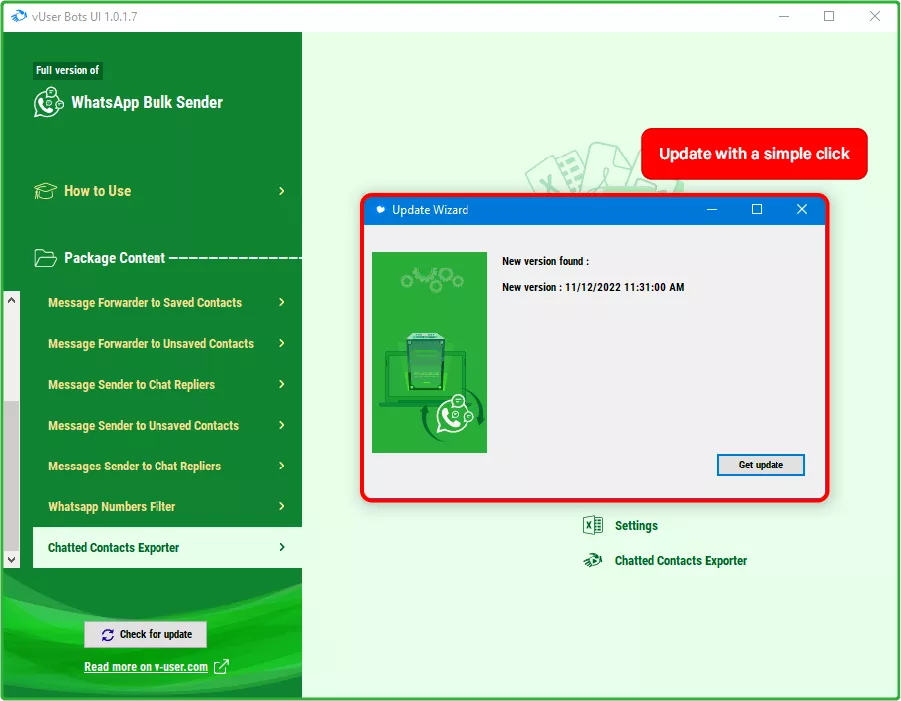This screenshot has height=701, width=901.
Task: Expand Message Sender to Unsaved Contacts arrow
Action: point(282,425)
